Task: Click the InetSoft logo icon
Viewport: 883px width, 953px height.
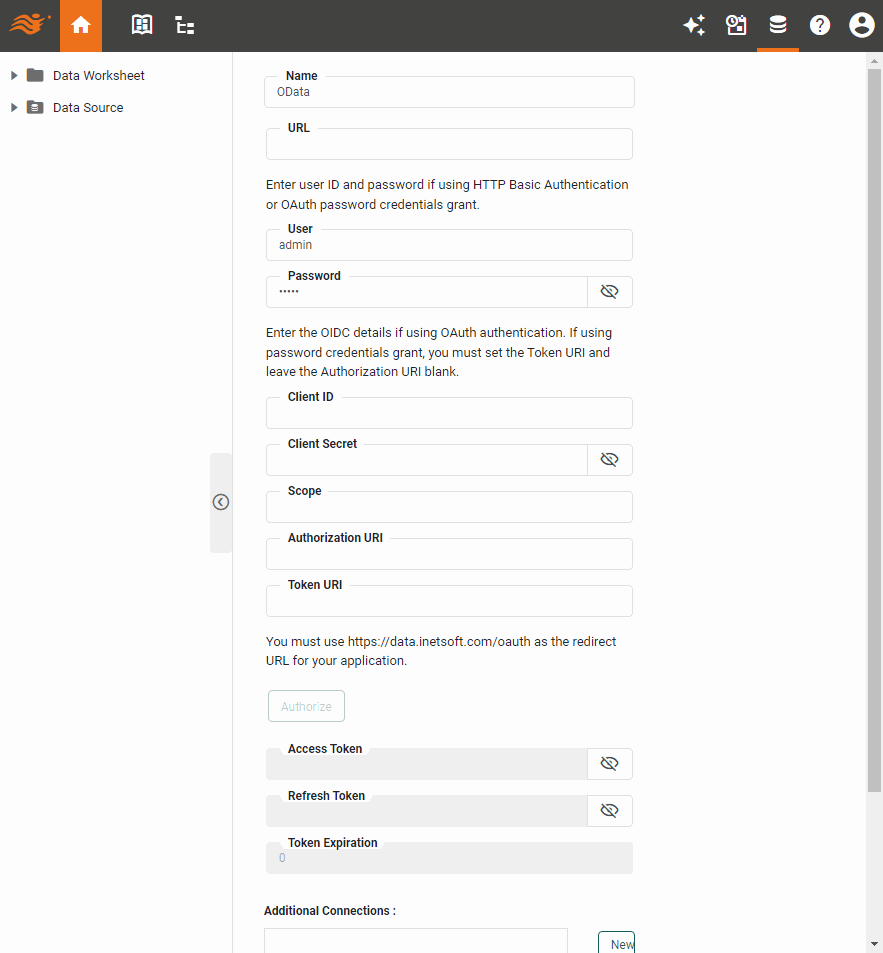Action: tap(28, 25)
